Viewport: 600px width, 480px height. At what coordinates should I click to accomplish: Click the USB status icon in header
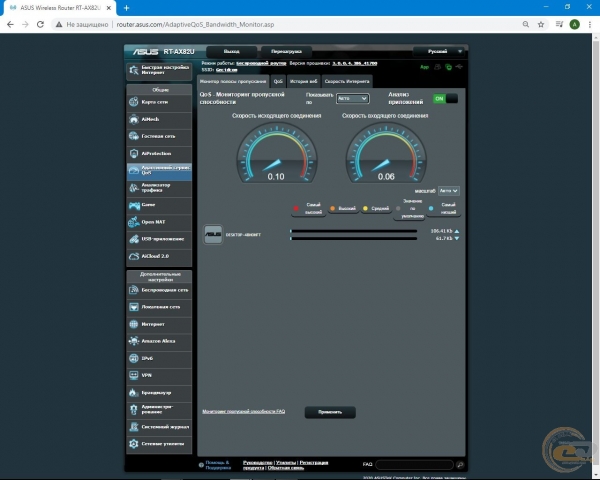tap(459, 67)
